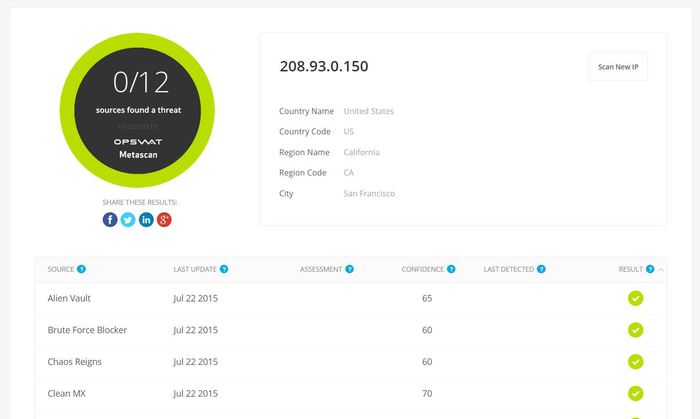Click the Jul 22 2015 date for Brute Force Blocker
Image resolution: width=700 pixels, height=419 pixels.
point(196,330)
